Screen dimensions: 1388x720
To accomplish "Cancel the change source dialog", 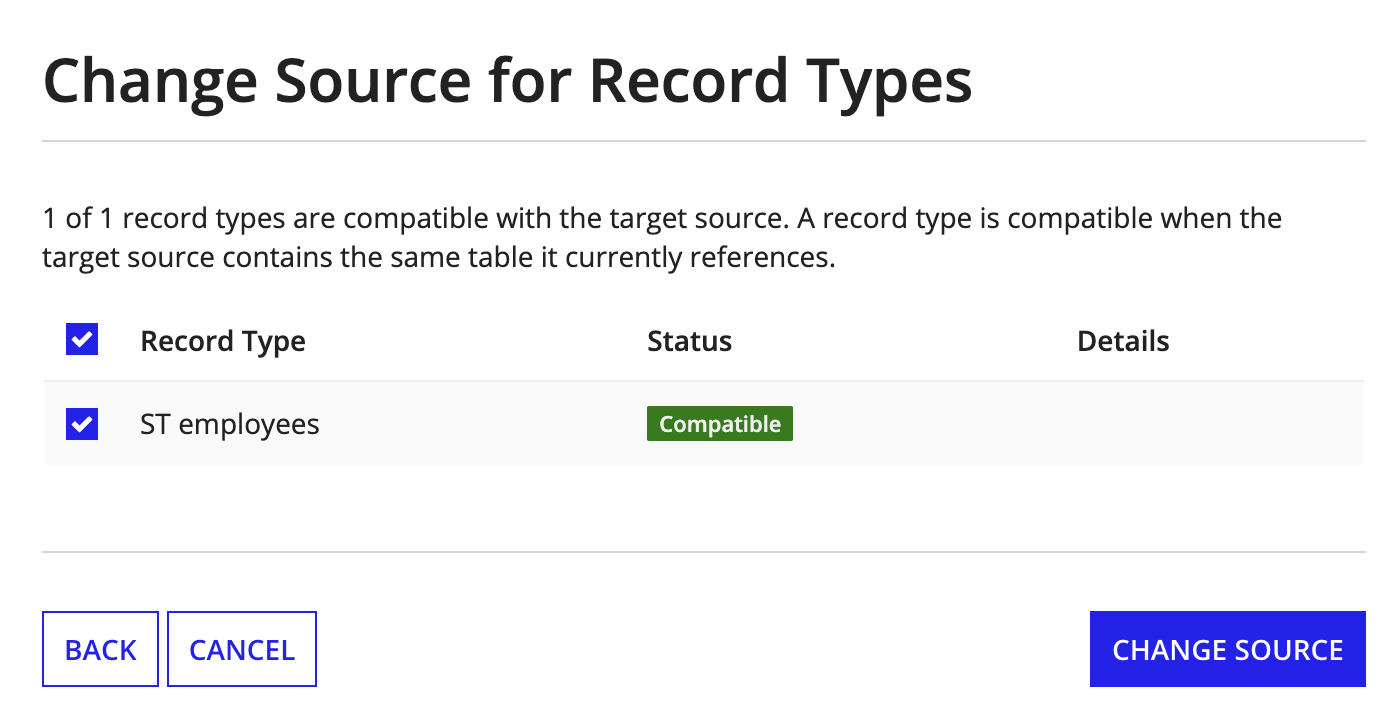I will coord(242,650).
